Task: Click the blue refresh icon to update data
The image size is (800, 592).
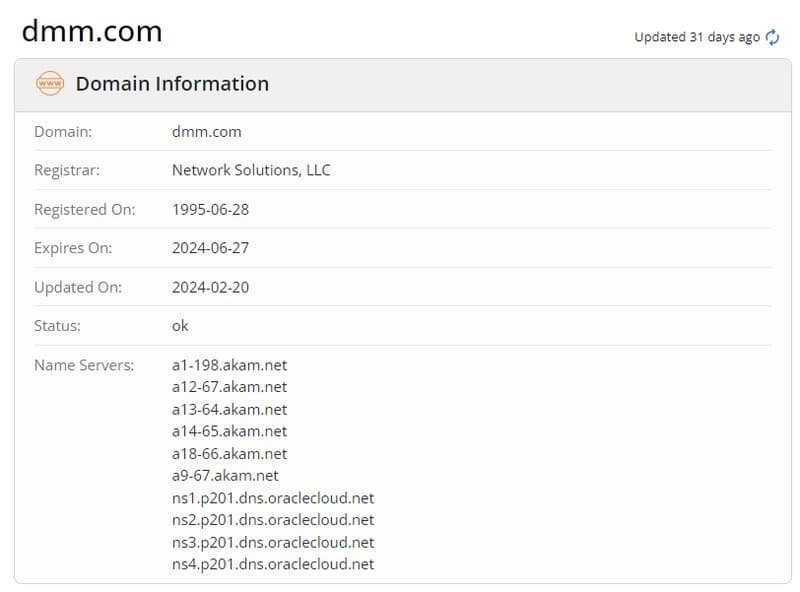Action: point(770,37)
